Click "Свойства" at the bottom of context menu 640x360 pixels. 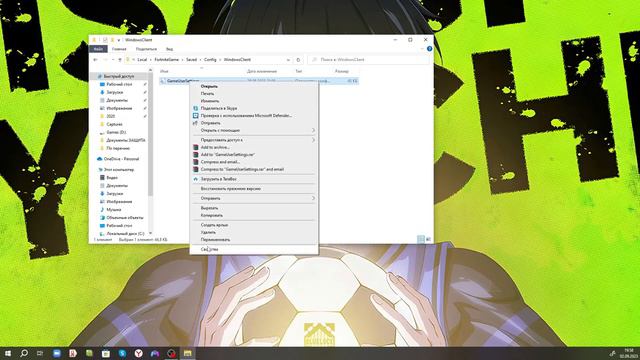209,249
